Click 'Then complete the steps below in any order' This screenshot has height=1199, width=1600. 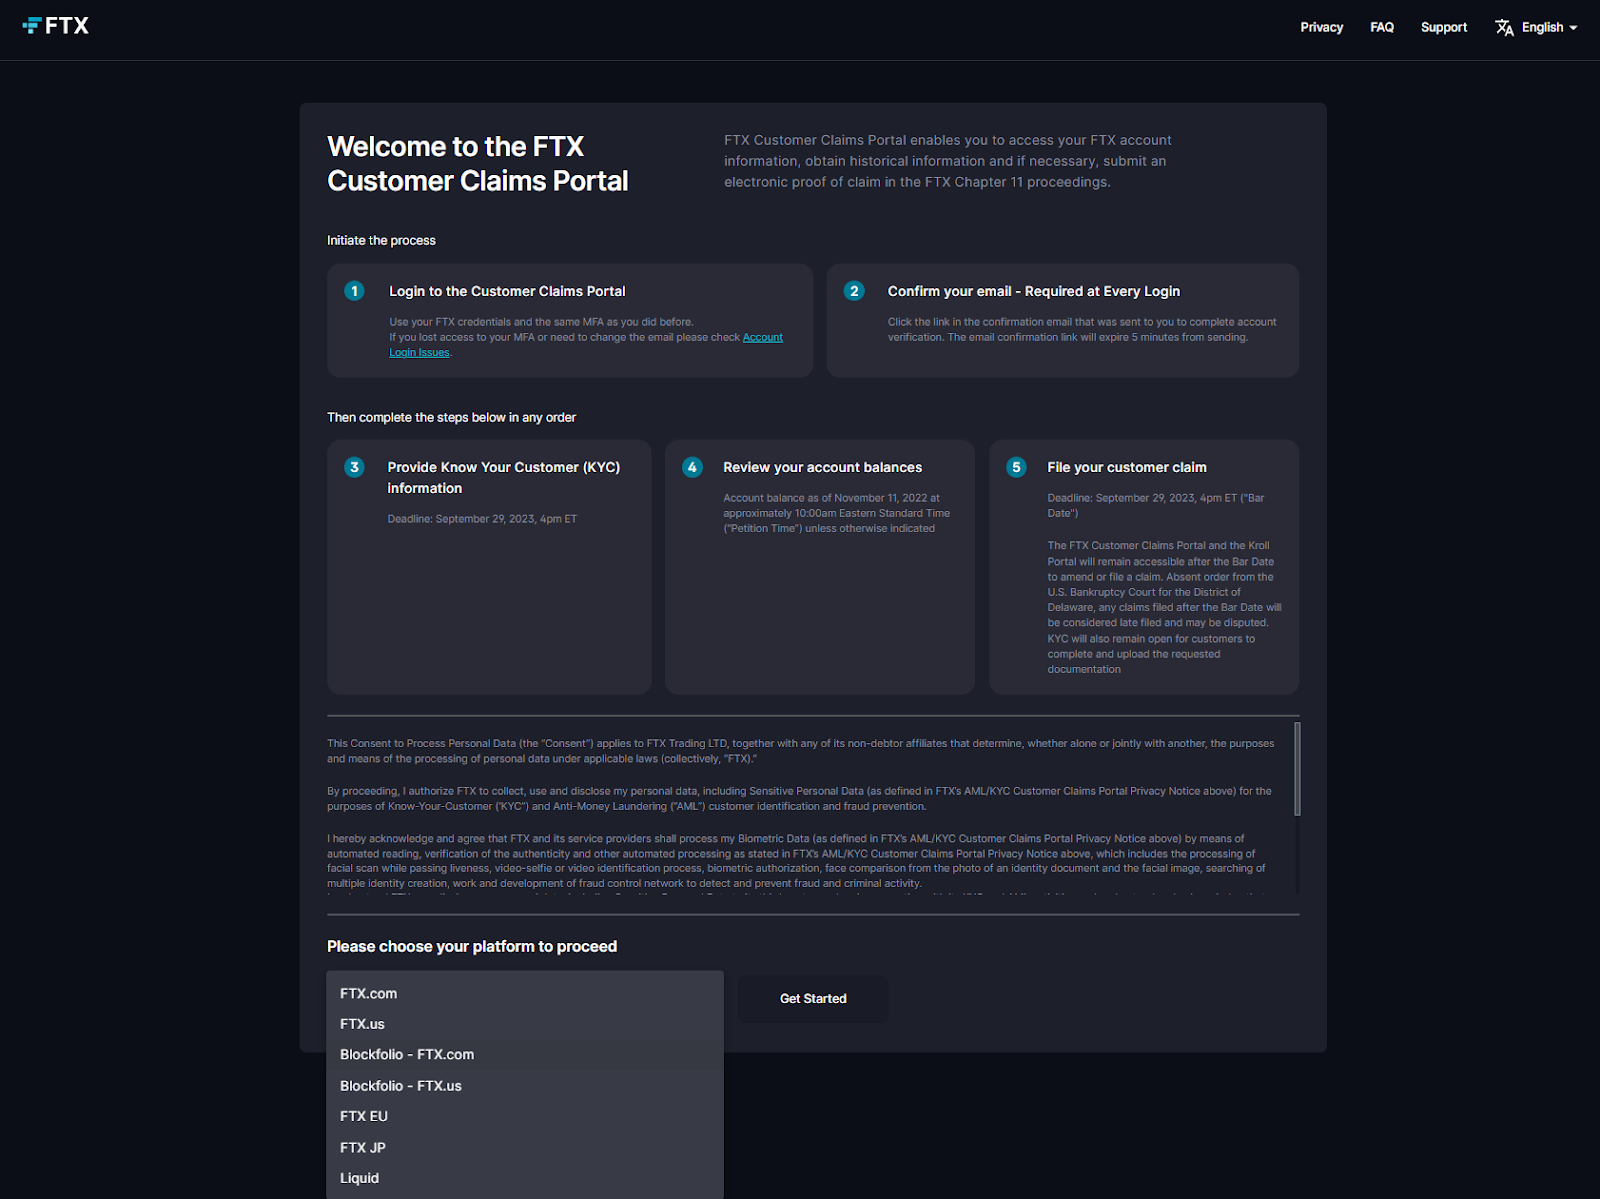[451, 417]
